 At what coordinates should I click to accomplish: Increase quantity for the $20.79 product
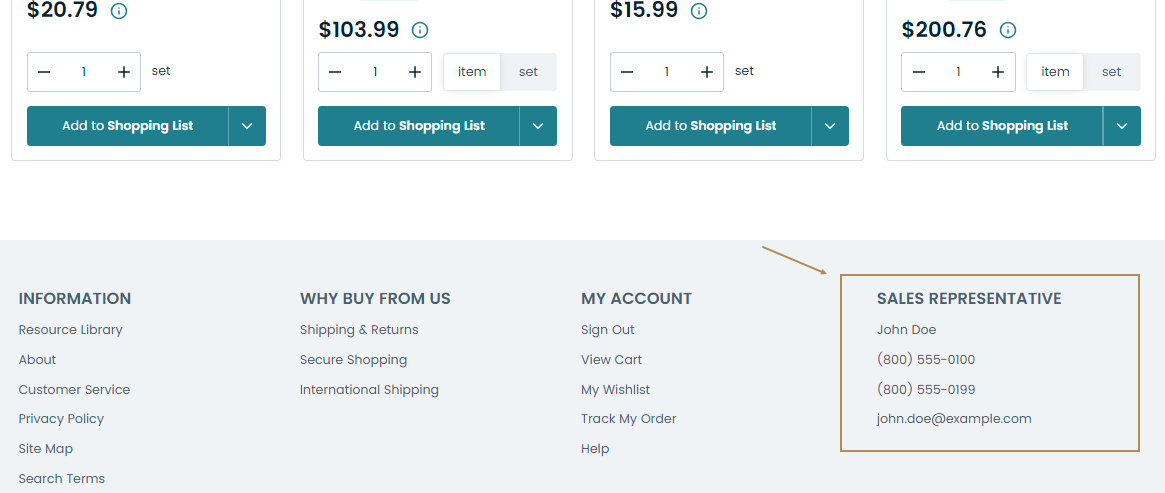(x=124, y=72)
